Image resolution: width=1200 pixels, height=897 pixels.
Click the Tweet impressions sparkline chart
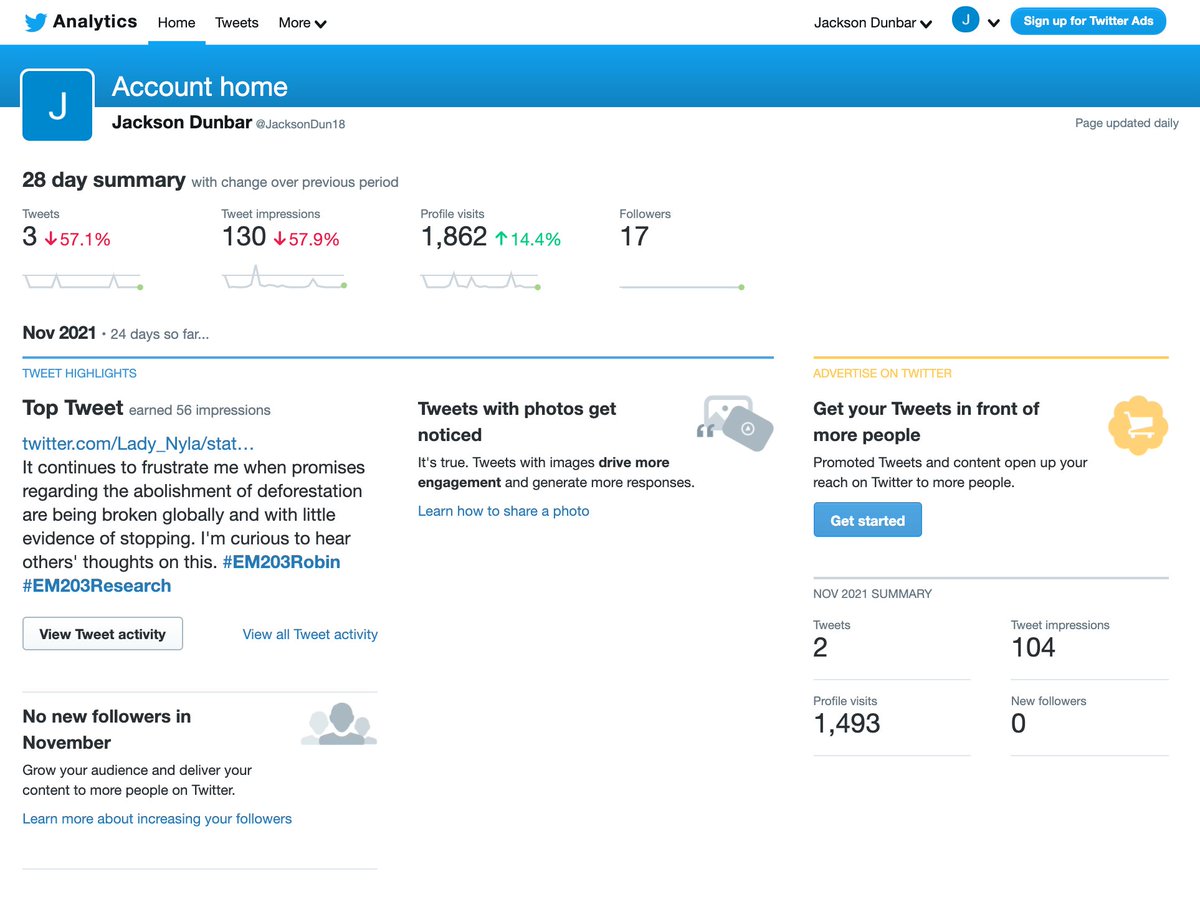[284, 278]
